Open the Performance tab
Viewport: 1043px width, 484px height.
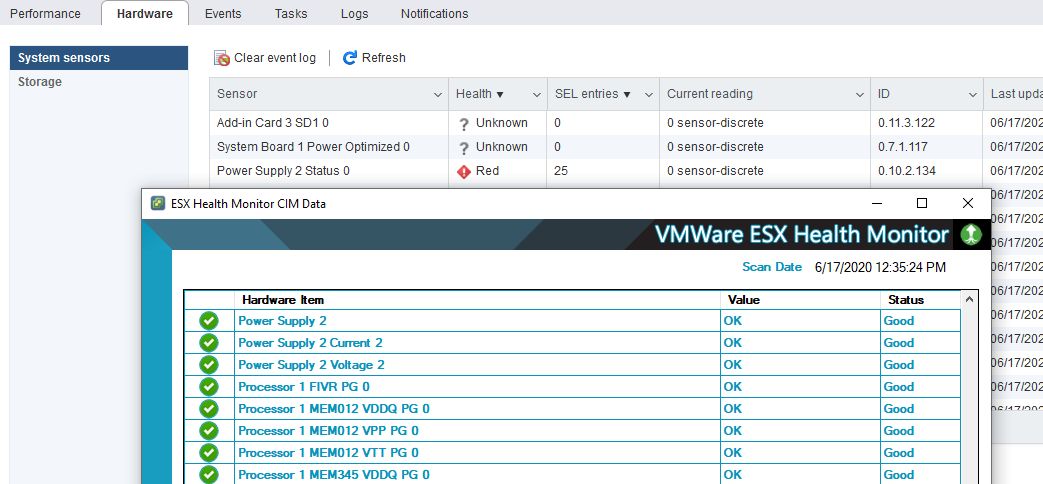[45, 13]
